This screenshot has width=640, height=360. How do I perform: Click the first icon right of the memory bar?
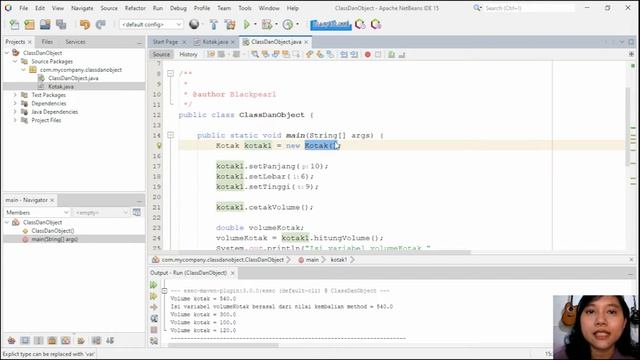[x=360, y=24]
